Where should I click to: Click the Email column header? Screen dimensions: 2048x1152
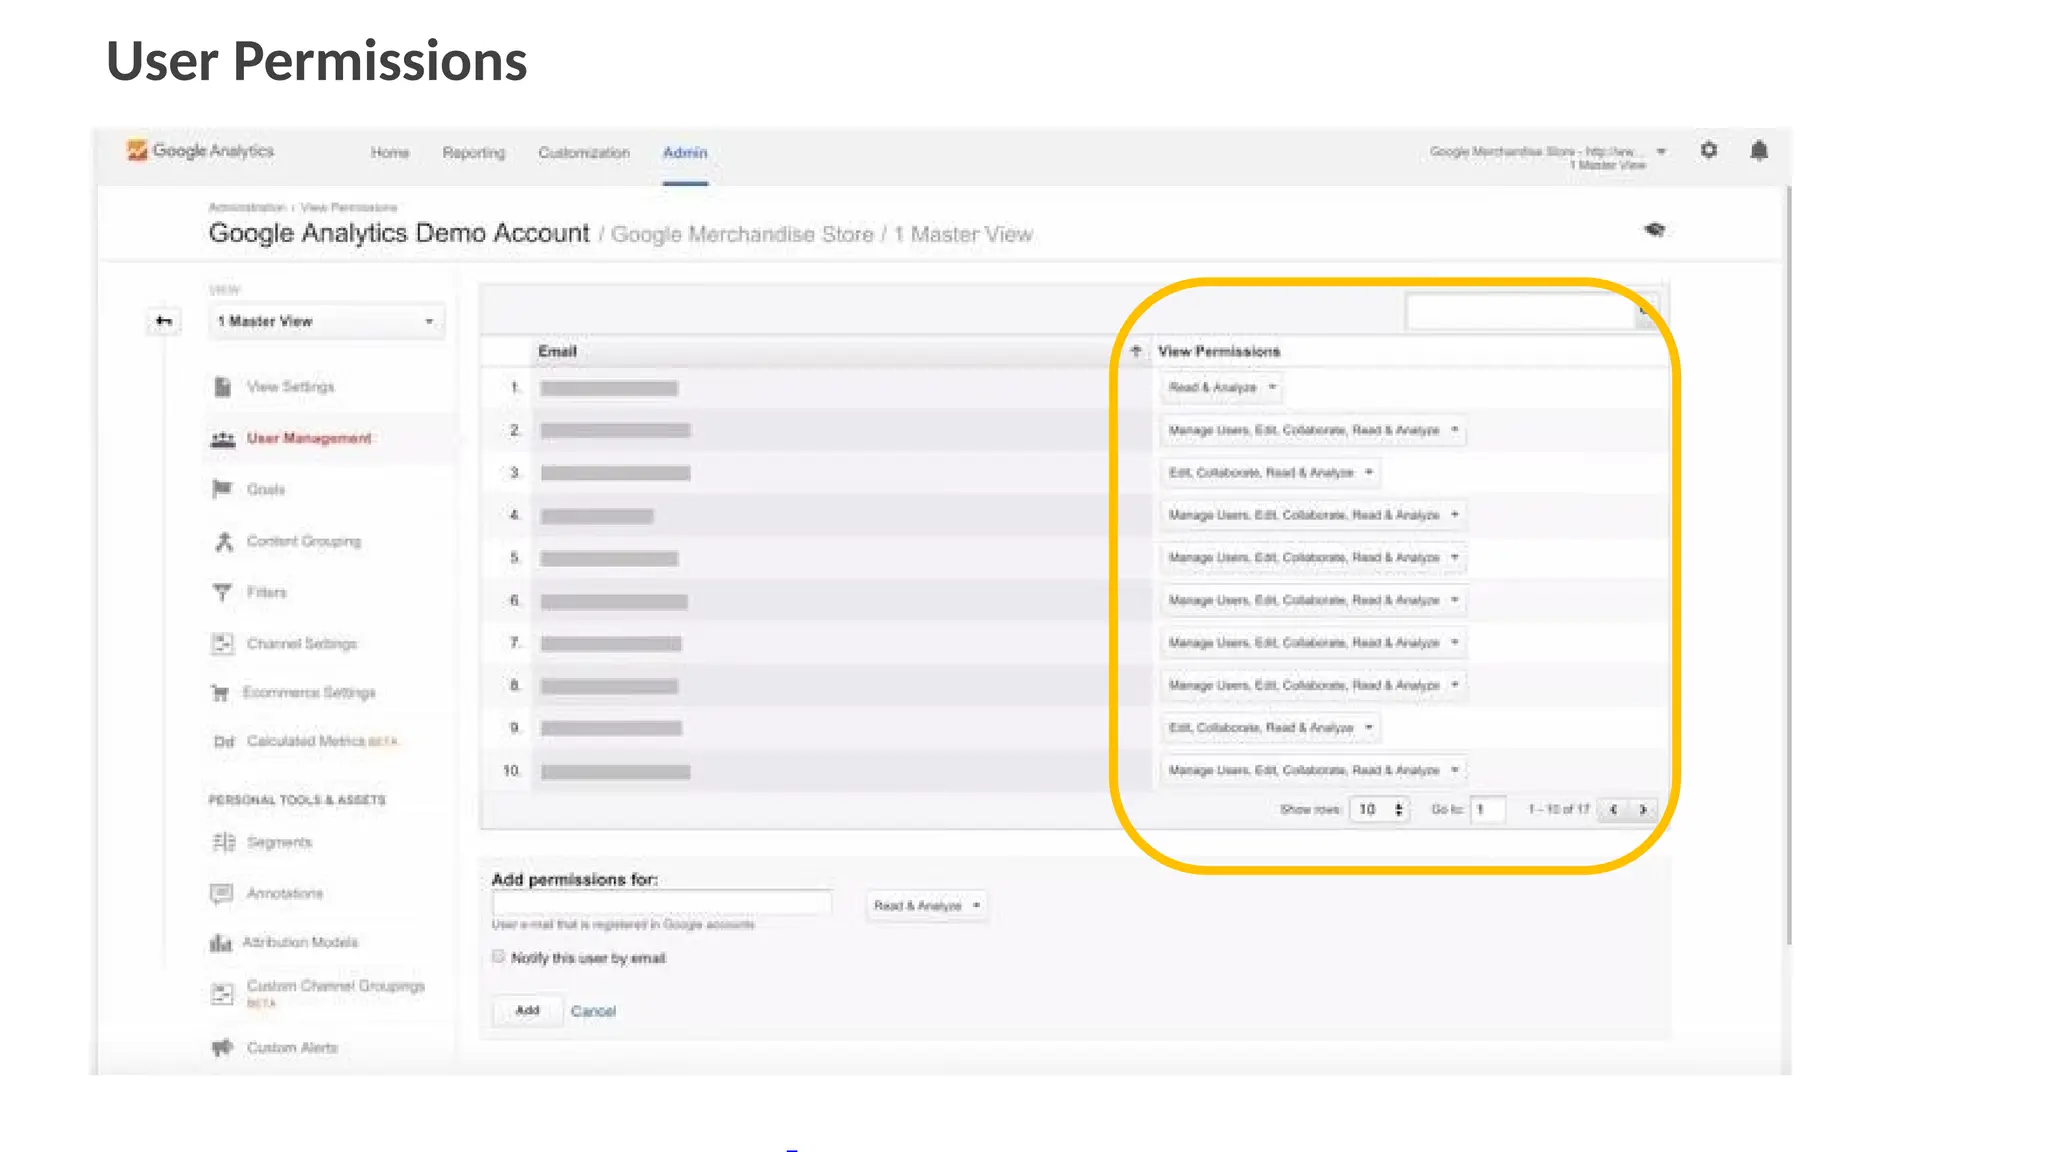pos(558,351)
